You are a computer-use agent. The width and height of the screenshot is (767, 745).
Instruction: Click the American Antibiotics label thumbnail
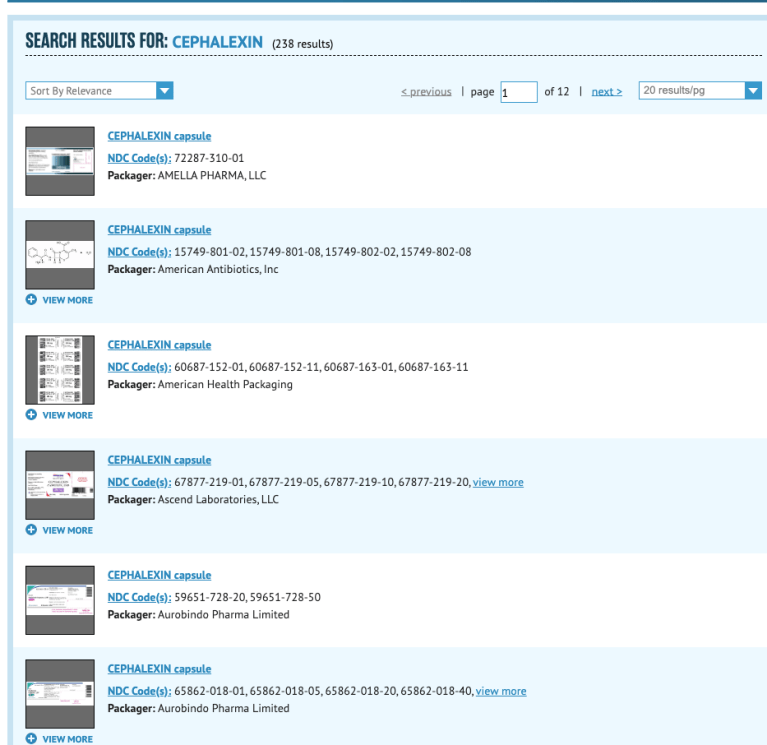[x=59, y=254]
